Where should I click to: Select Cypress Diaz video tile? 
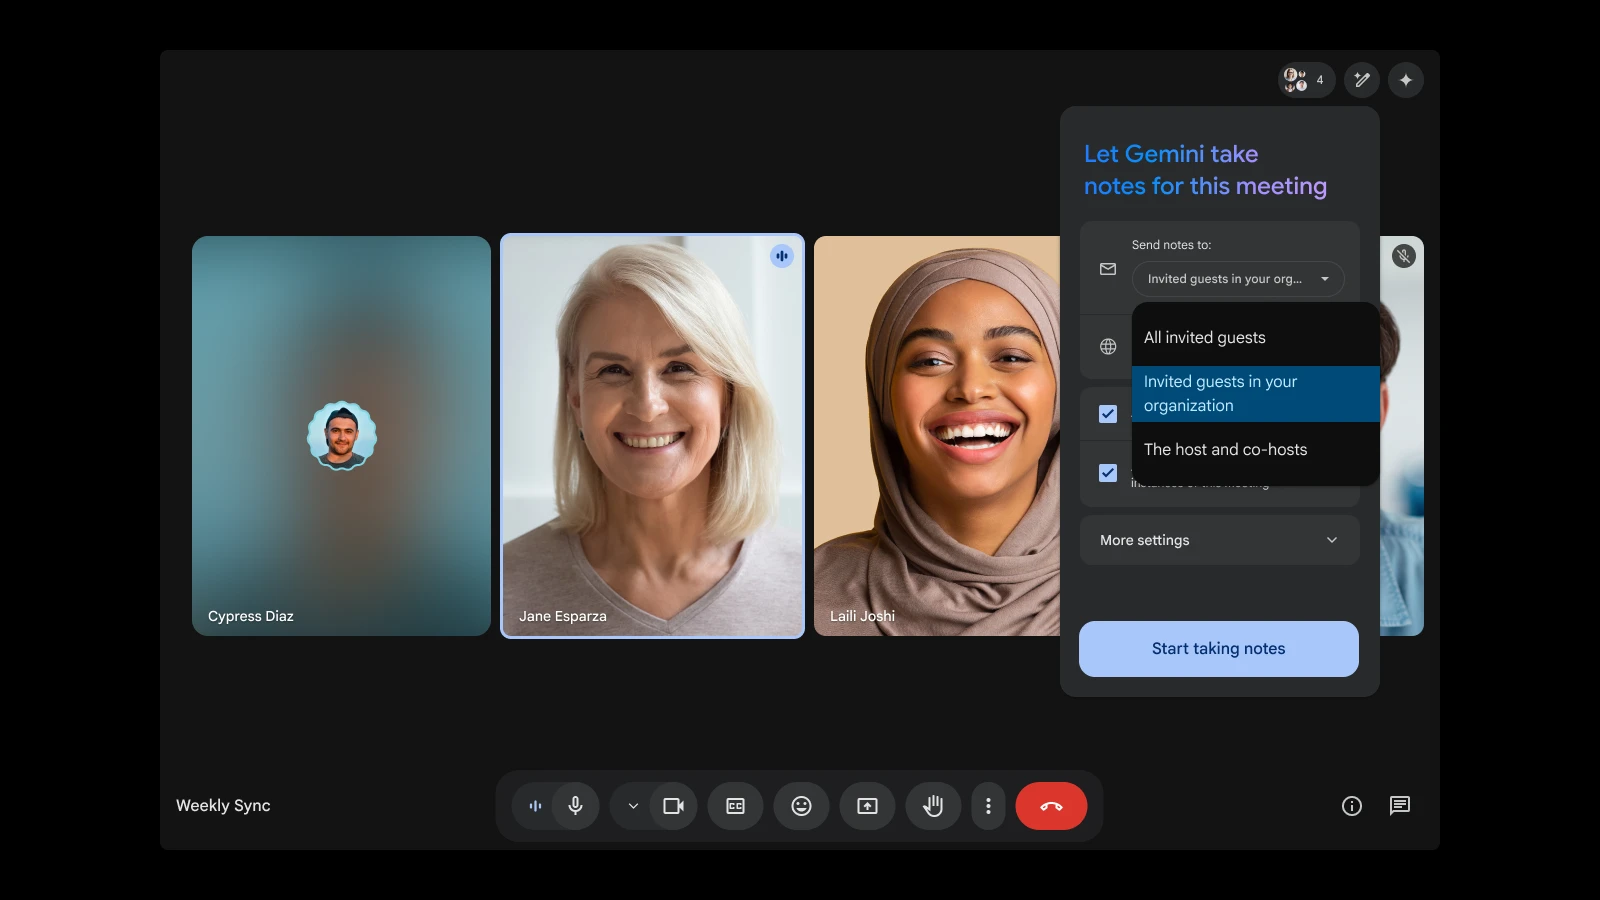(x=341, y=436)
